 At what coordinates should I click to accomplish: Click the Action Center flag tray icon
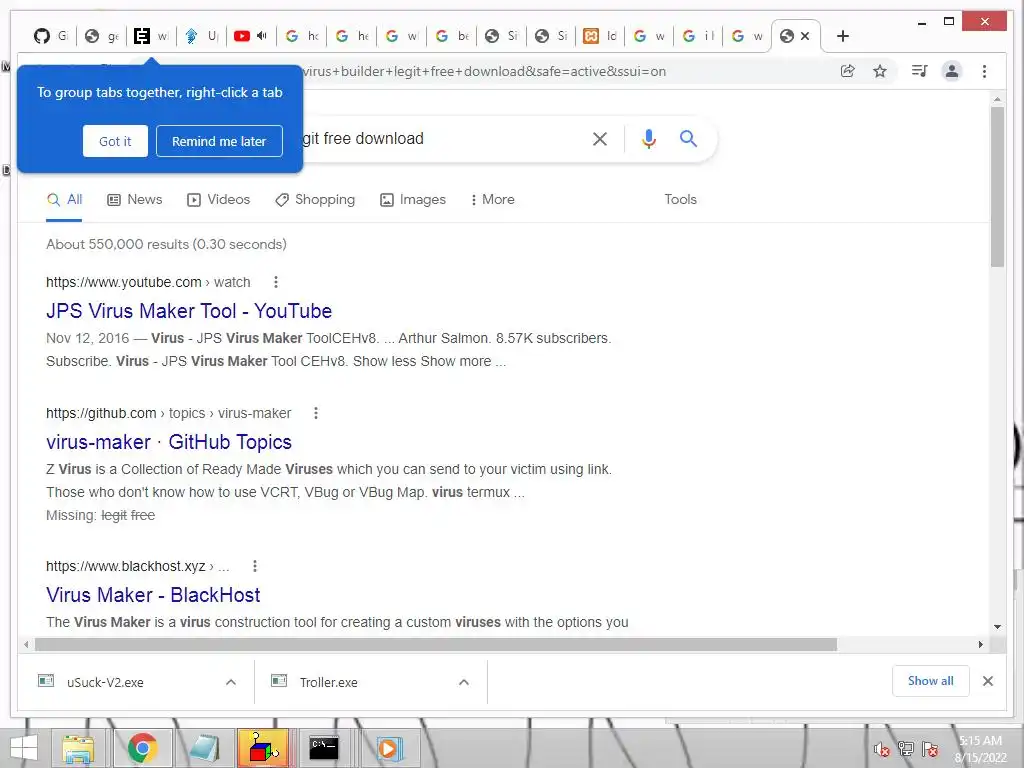pos(930,749)
